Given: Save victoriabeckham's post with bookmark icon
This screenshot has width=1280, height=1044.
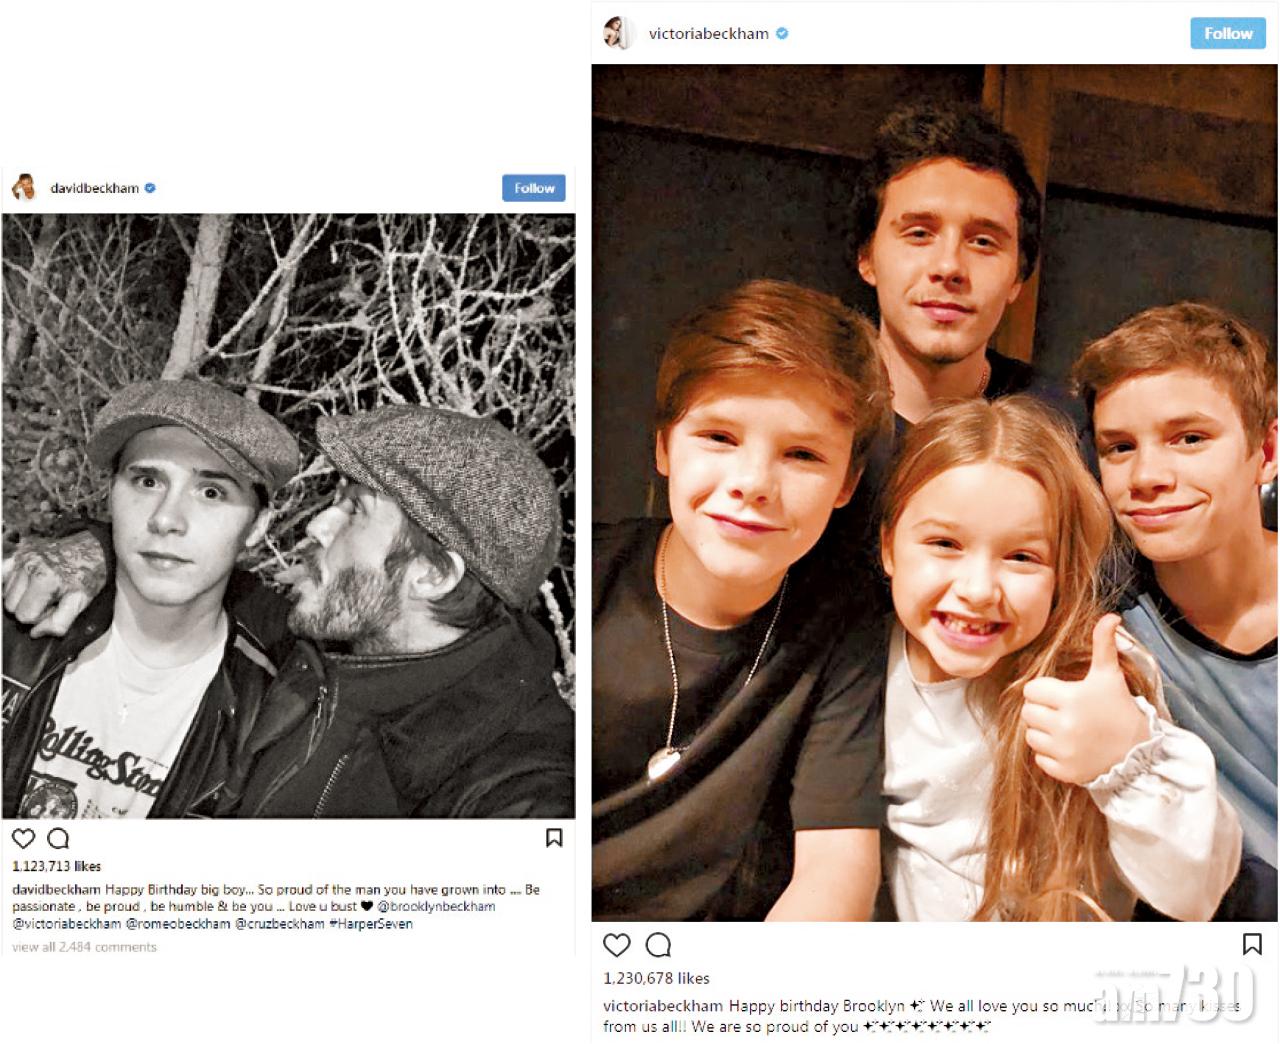Looking at the screenshot, I should click(x=1252, y=944).
